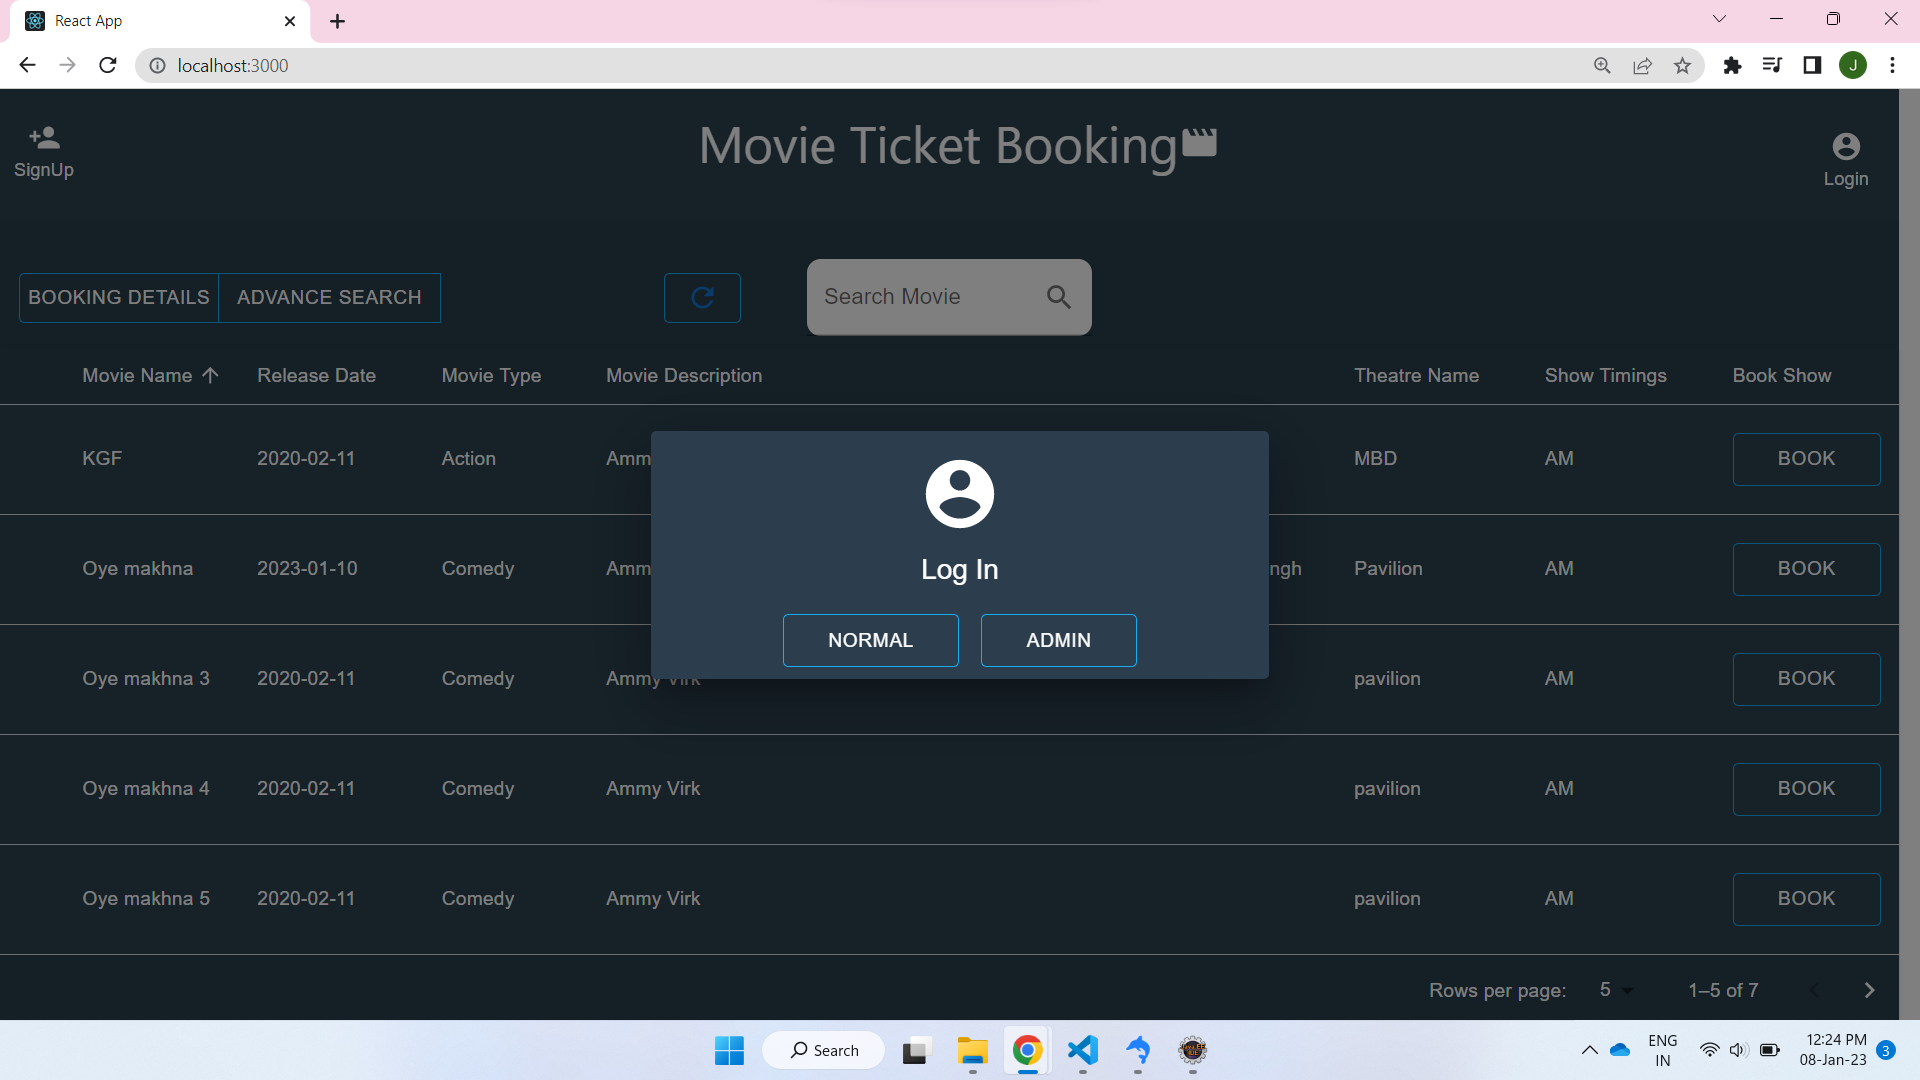Screen dimensions: 1920x1080
Task: Check the battery level indicator
Action: point(1769,1050)
